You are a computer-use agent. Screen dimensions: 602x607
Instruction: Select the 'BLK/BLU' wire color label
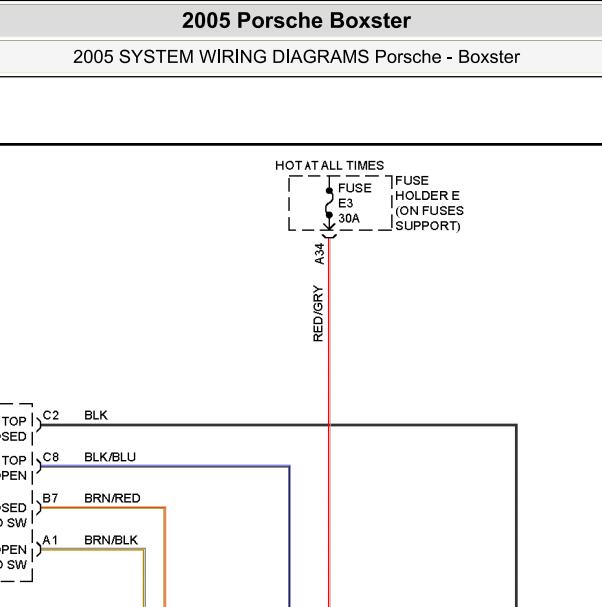tap(110, 457)
